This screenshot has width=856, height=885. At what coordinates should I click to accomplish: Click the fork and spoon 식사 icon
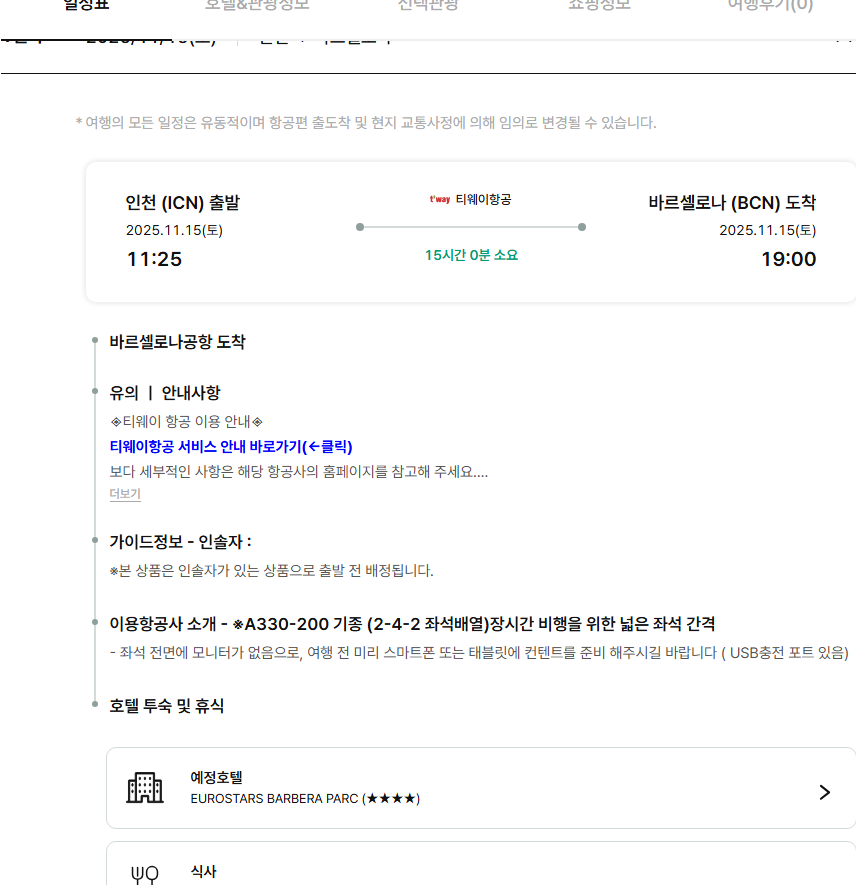pyautogui.click(x=145, y=875)
